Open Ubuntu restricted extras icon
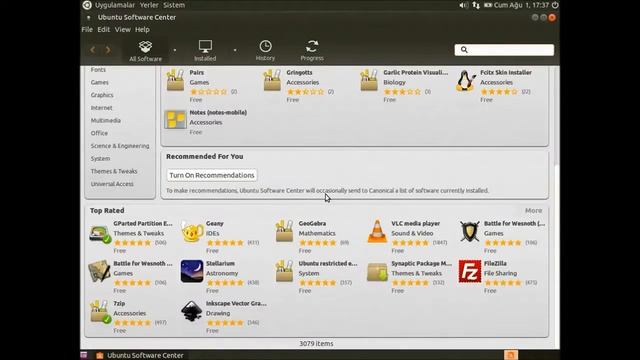Image resolution: width=640 pixels, height=360 pixels. (284, 271)
